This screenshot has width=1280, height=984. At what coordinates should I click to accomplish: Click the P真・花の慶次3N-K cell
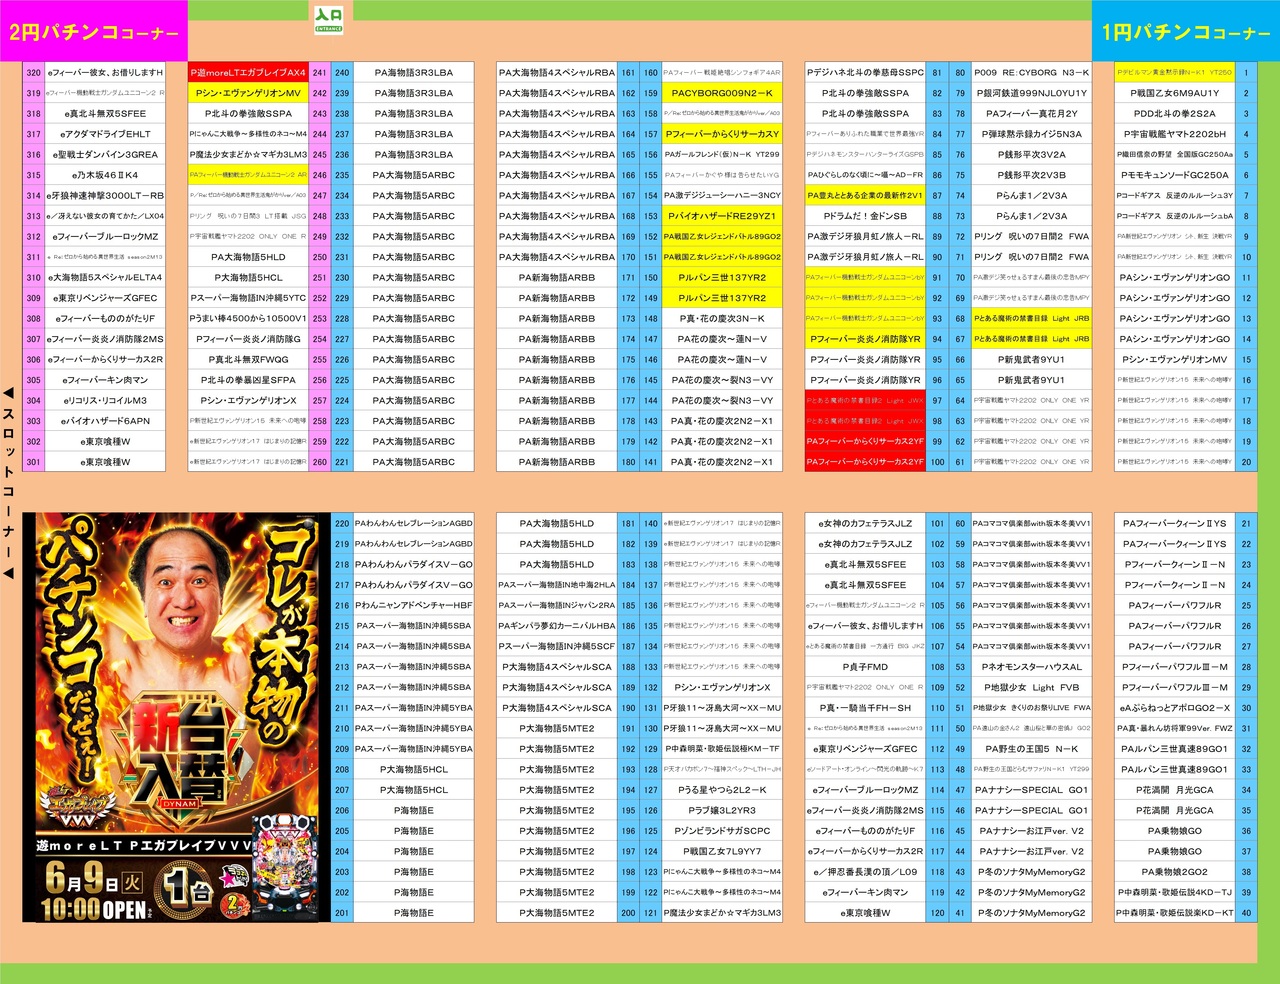click(722, 319)
